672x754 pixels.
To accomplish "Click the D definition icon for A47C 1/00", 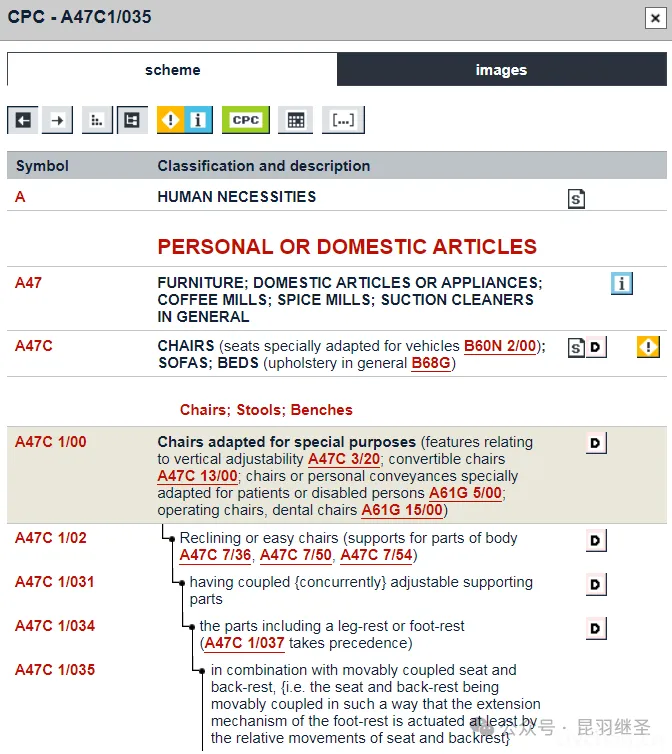I will 596,443.
